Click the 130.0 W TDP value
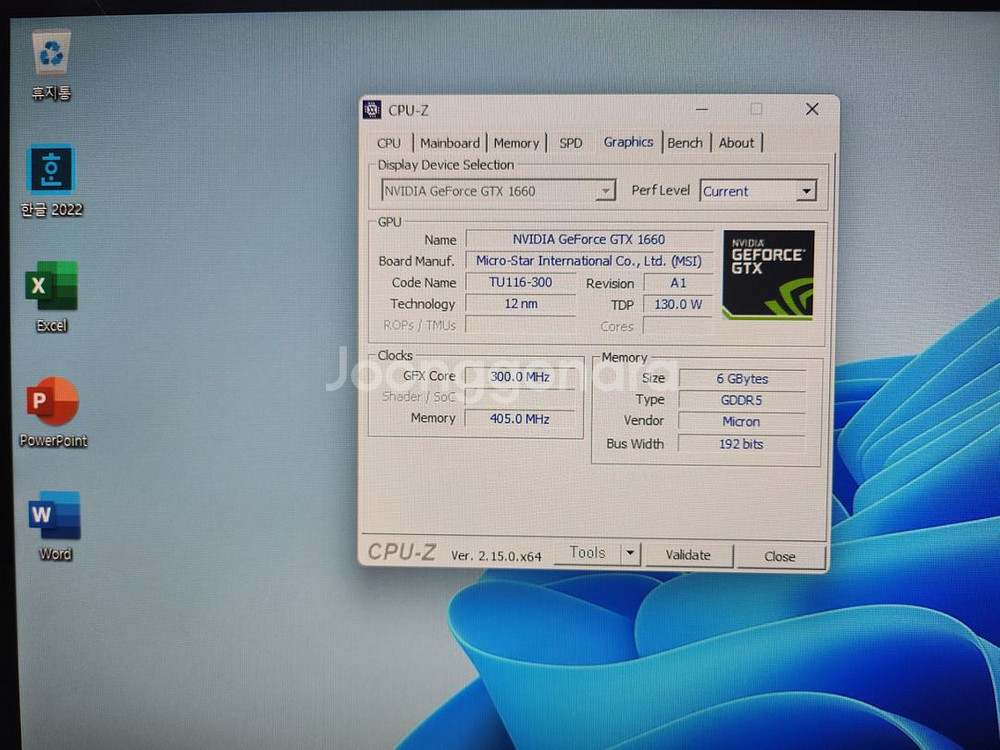The width and height of the screenshot is (1000, 750). [x=679, y=304]
